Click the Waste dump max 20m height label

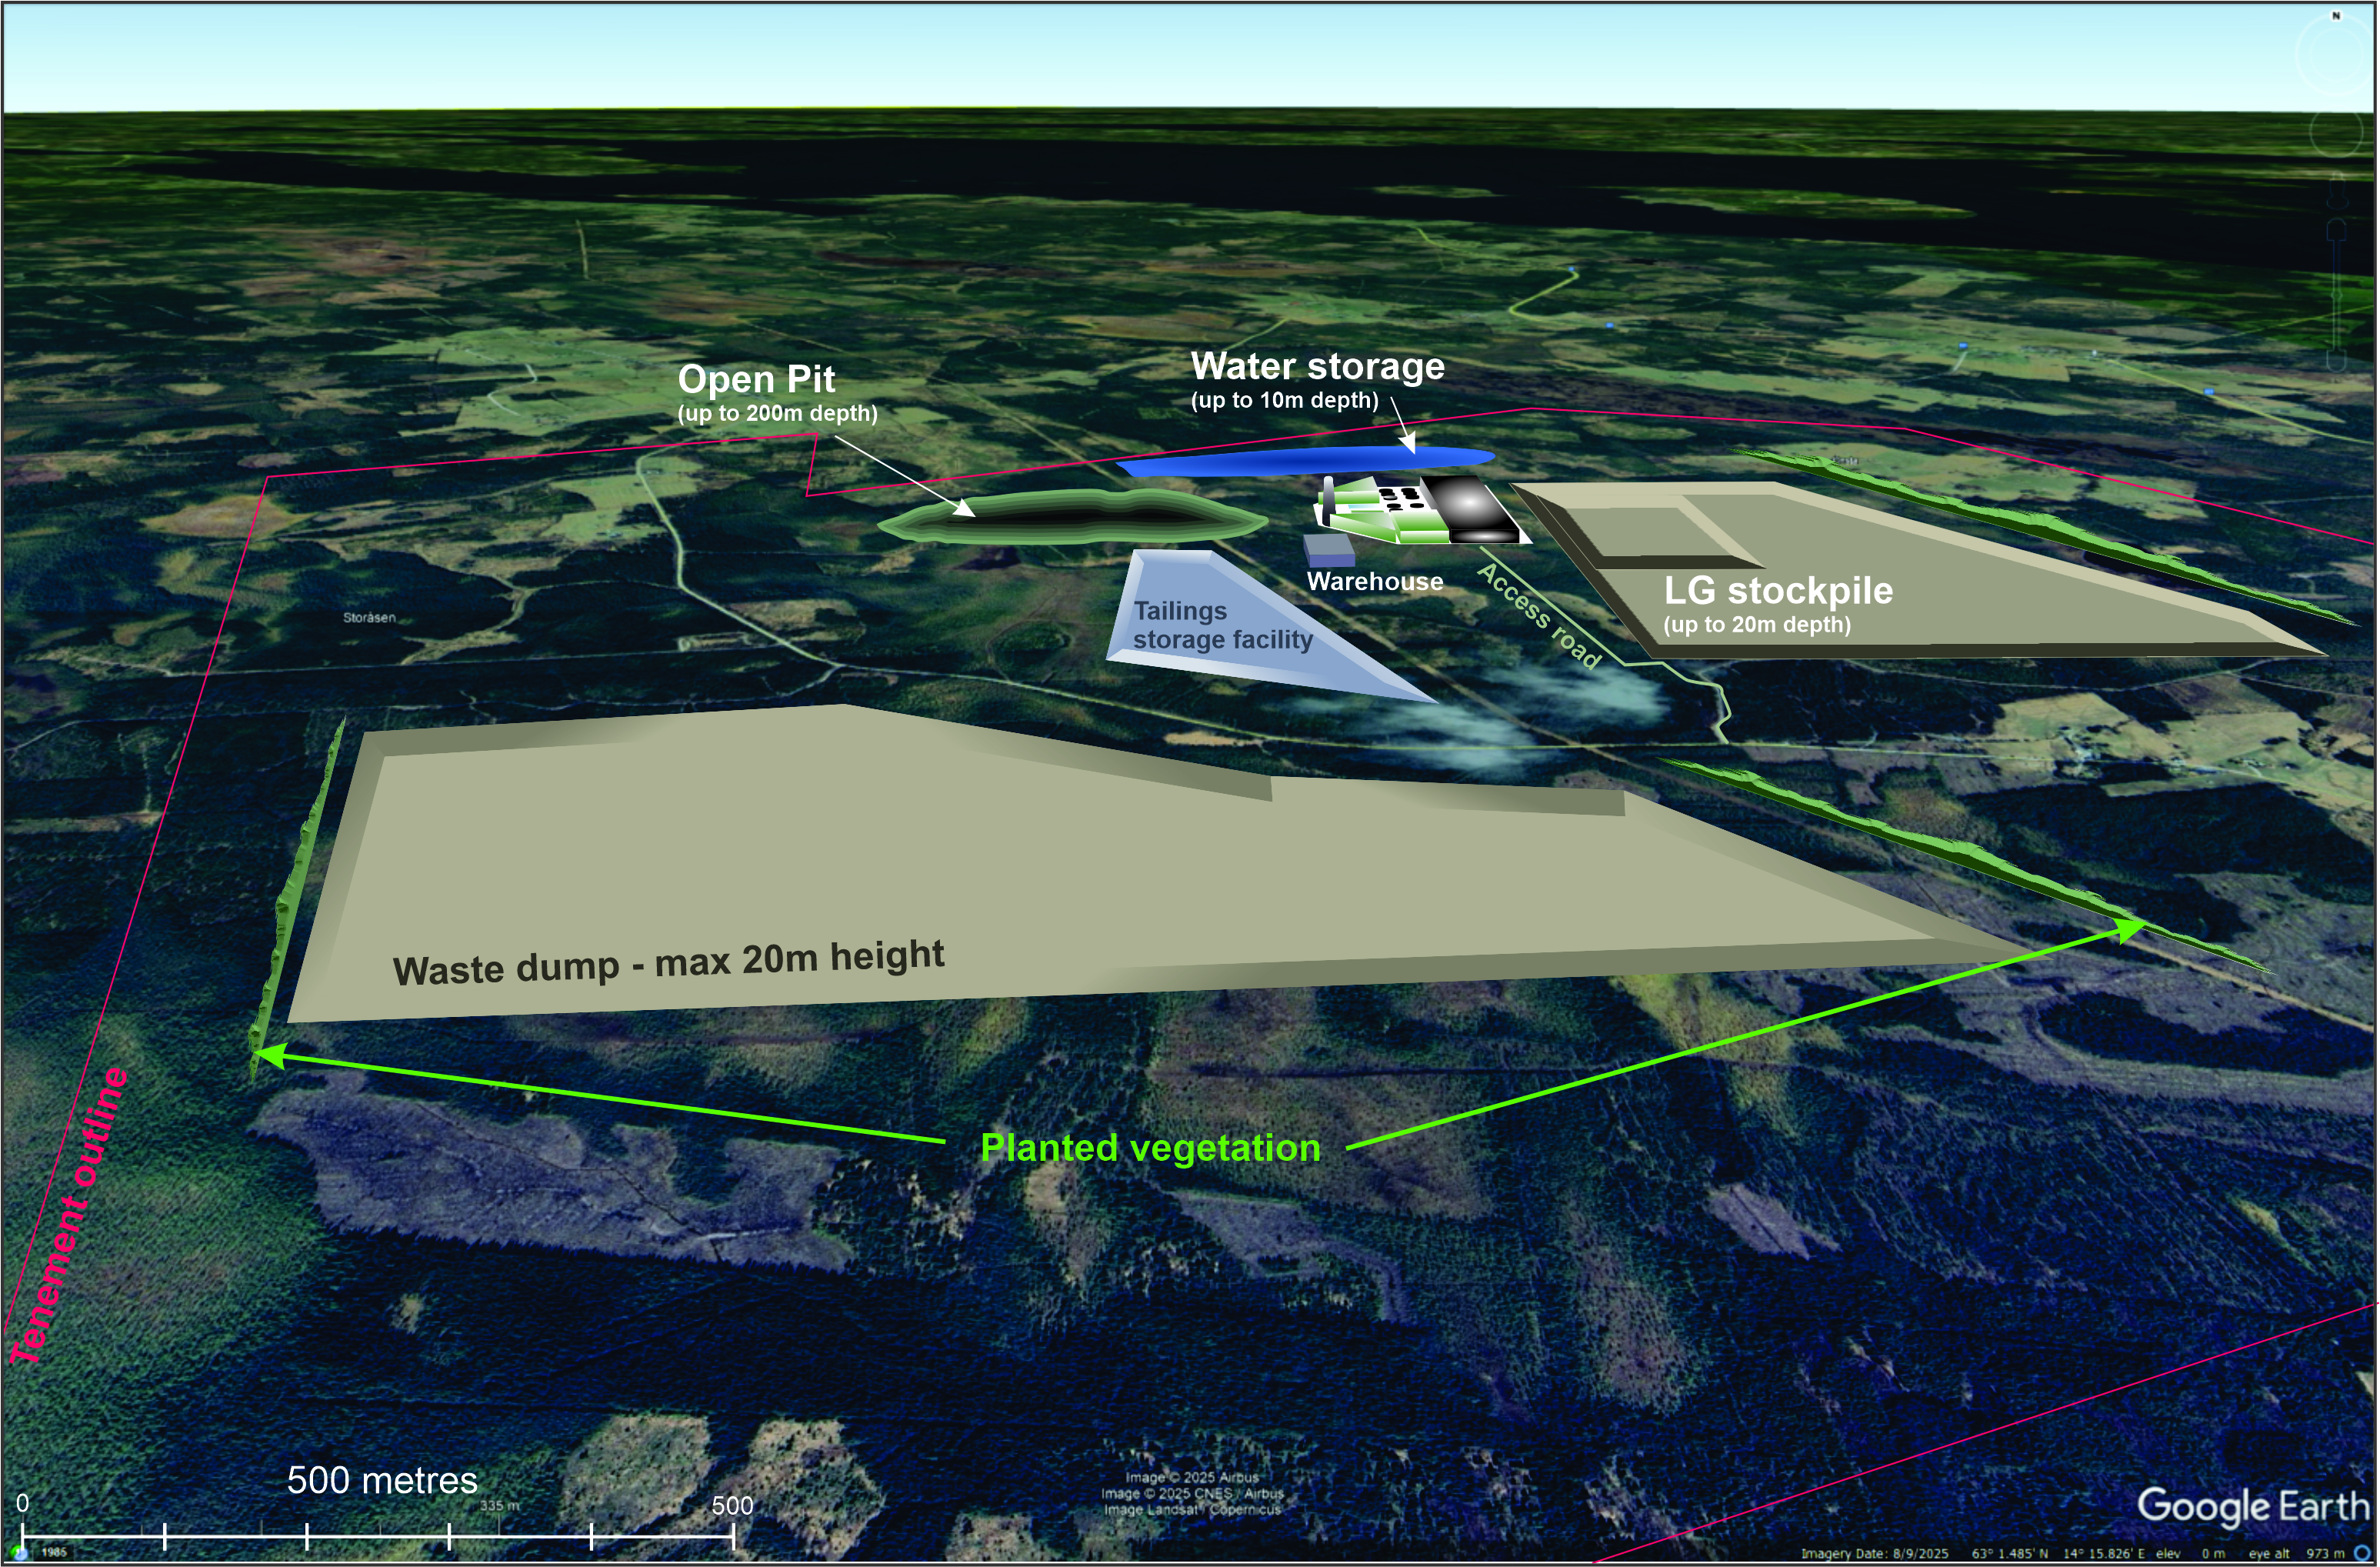tap(668, 963)
